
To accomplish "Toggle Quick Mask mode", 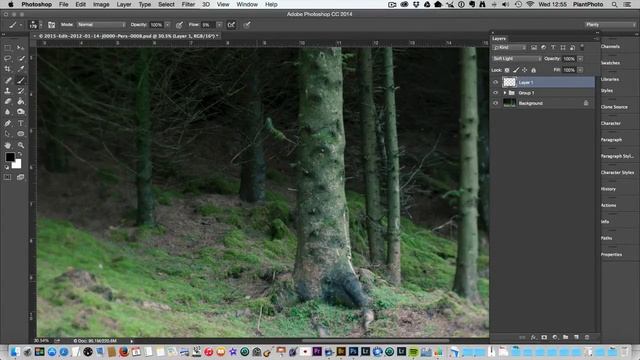I will tap(8, 177).
